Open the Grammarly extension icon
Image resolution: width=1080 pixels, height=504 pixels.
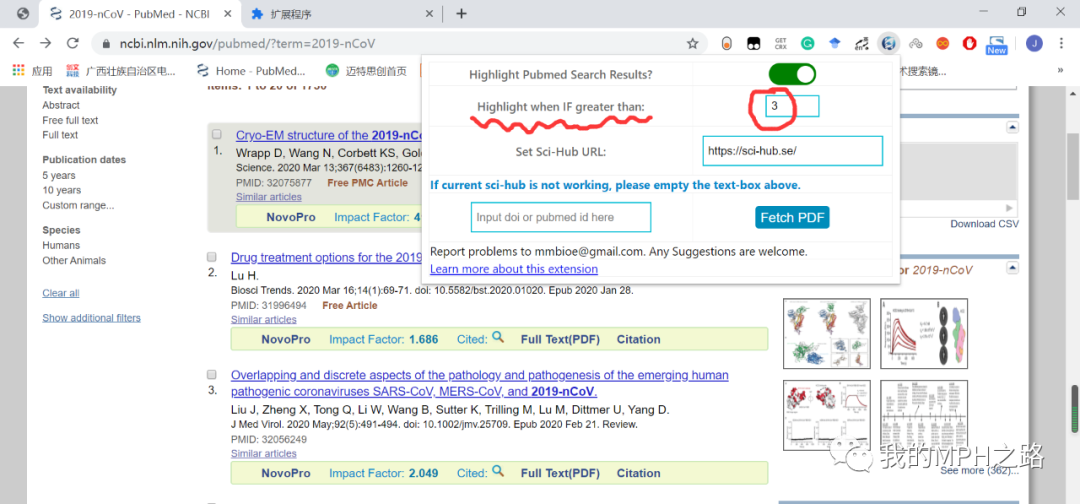point(807,43)
